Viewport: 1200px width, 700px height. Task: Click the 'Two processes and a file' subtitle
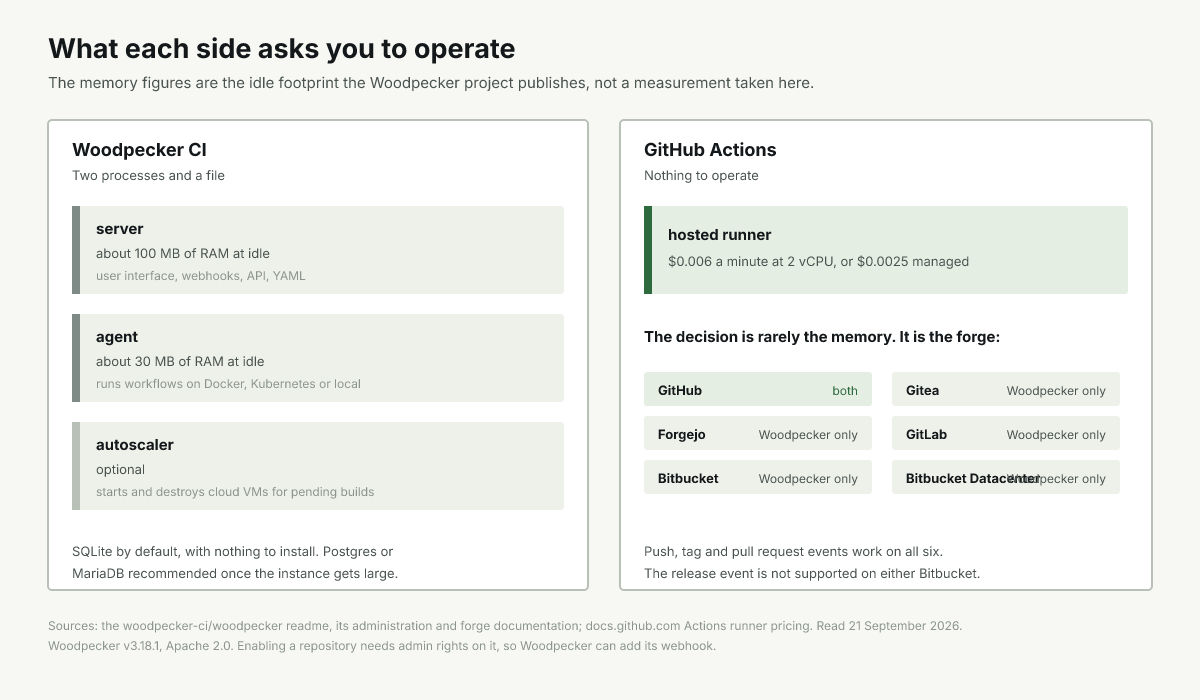coord(148,176)
